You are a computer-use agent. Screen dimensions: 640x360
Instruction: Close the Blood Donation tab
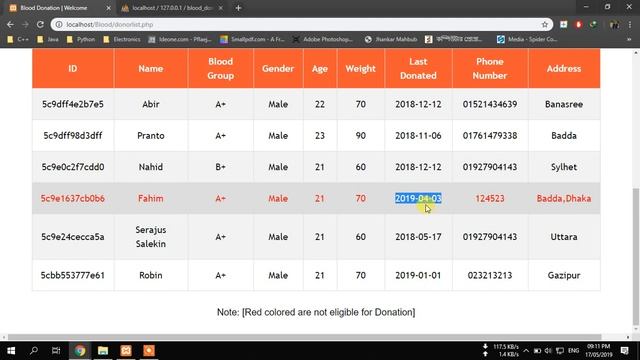(x=108, y=8)
